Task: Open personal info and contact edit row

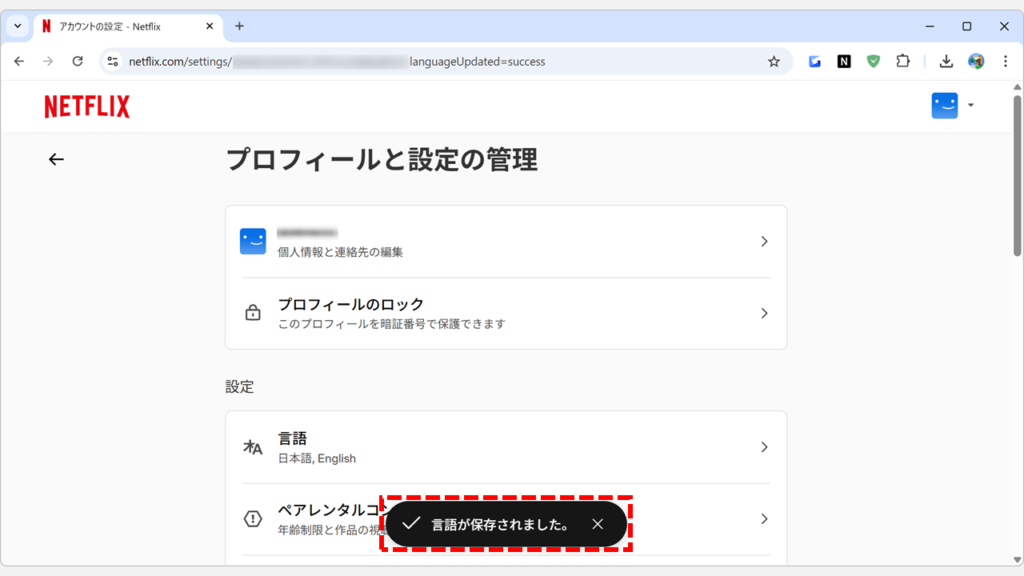Action: [506, 242]
